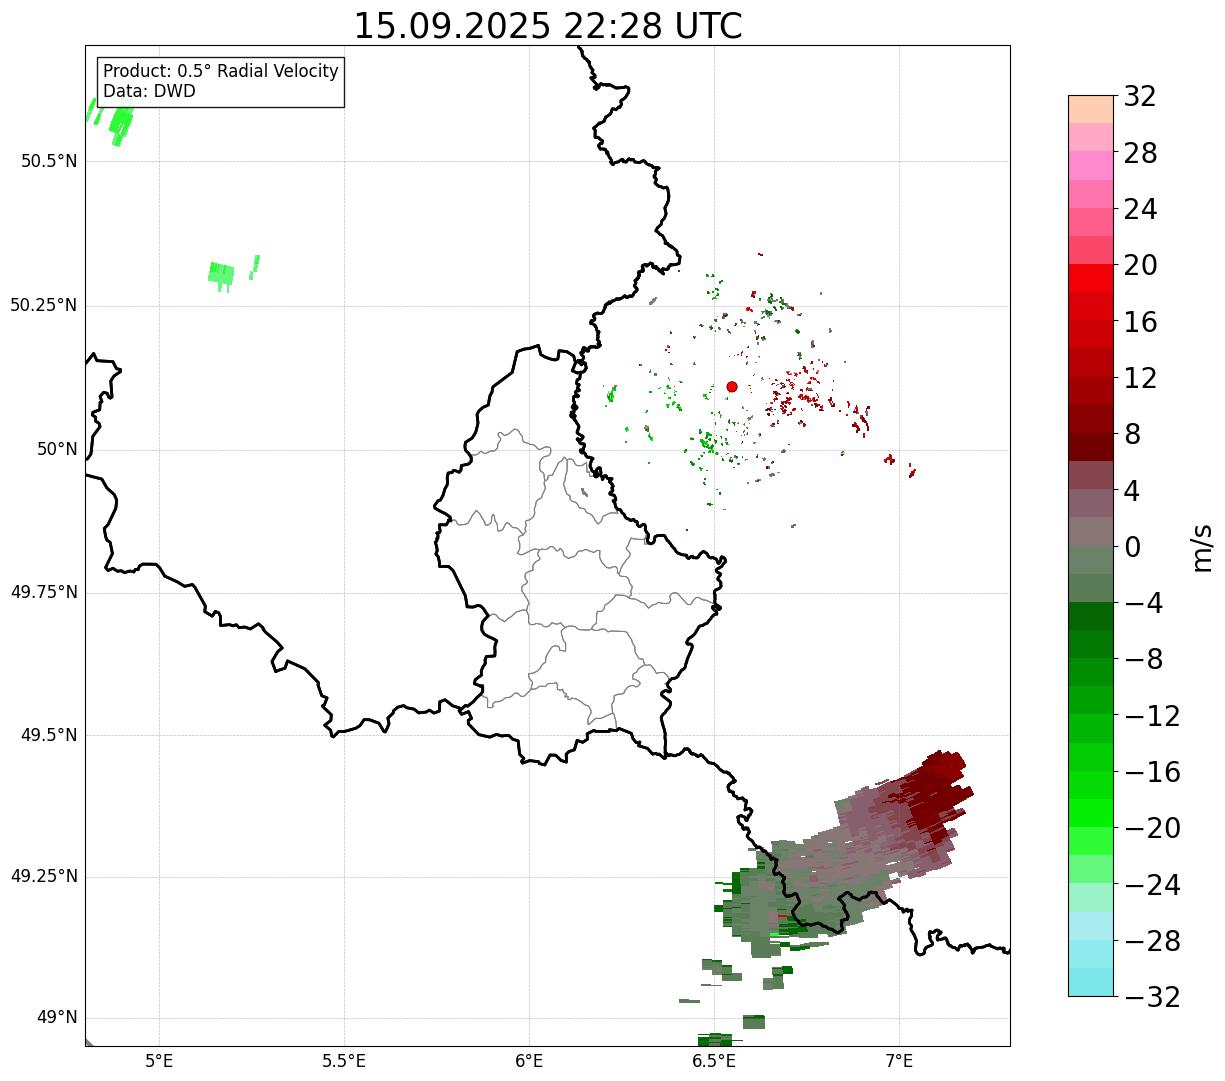Click the 49.75°N latitude label
The height and width of the screenshot is (1081, 1225).
pyautogui.click(x=44, y=592)
